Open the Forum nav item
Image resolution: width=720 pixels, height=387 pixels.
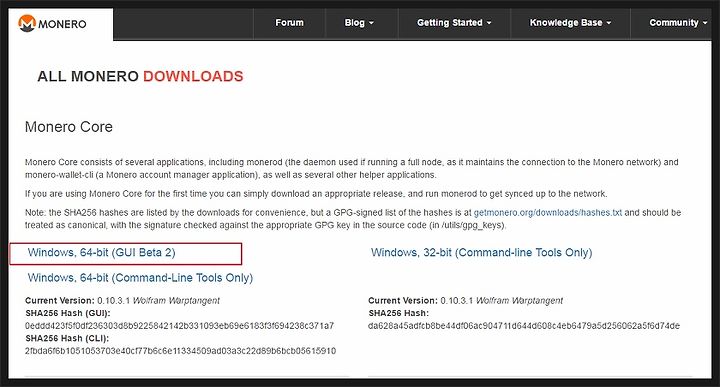point(289,22)
